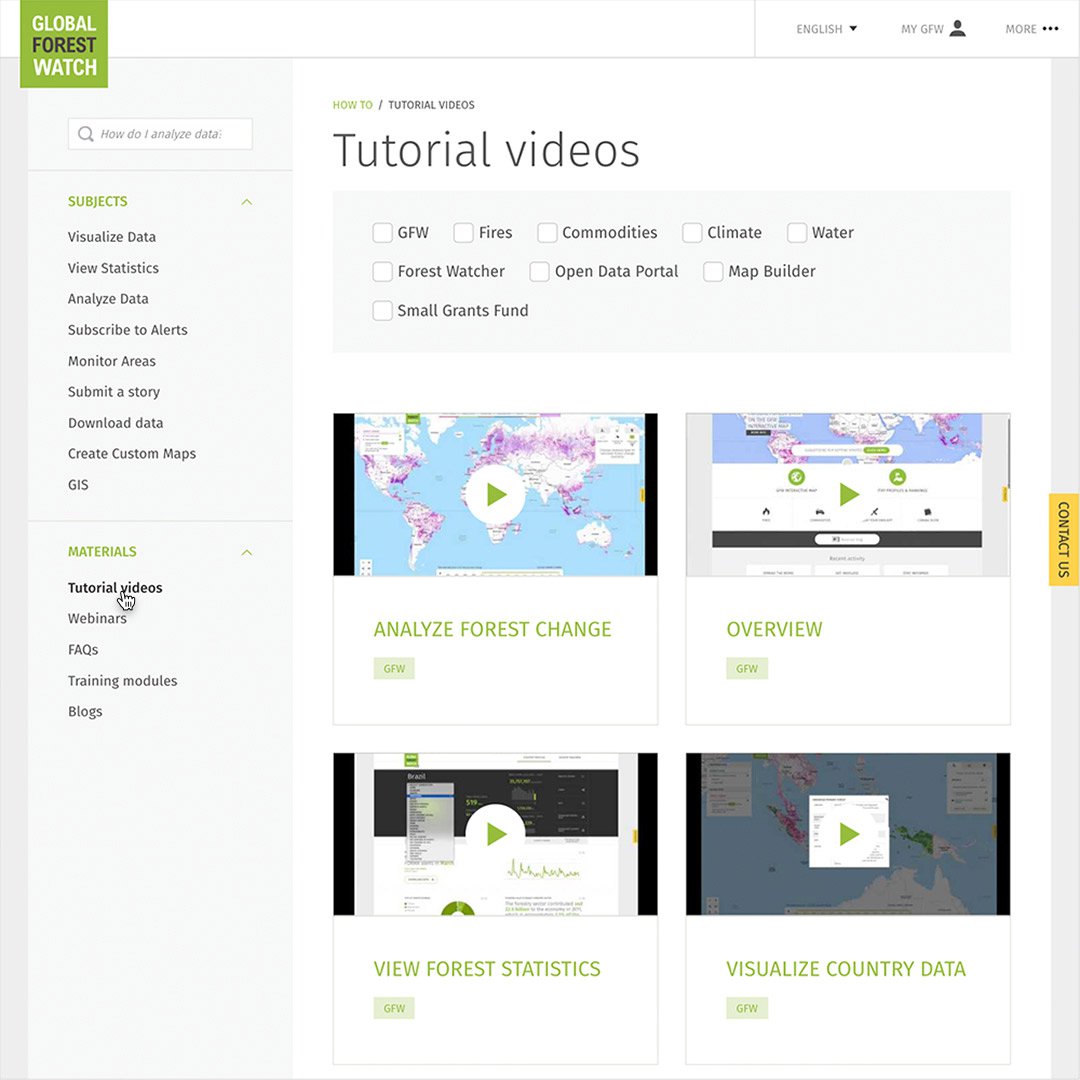The height and width of the screenshot is (1080, 1080).
Task: Enable the Commodities filter checkbox
Action: pyautogui.click(x=547, y=233)
